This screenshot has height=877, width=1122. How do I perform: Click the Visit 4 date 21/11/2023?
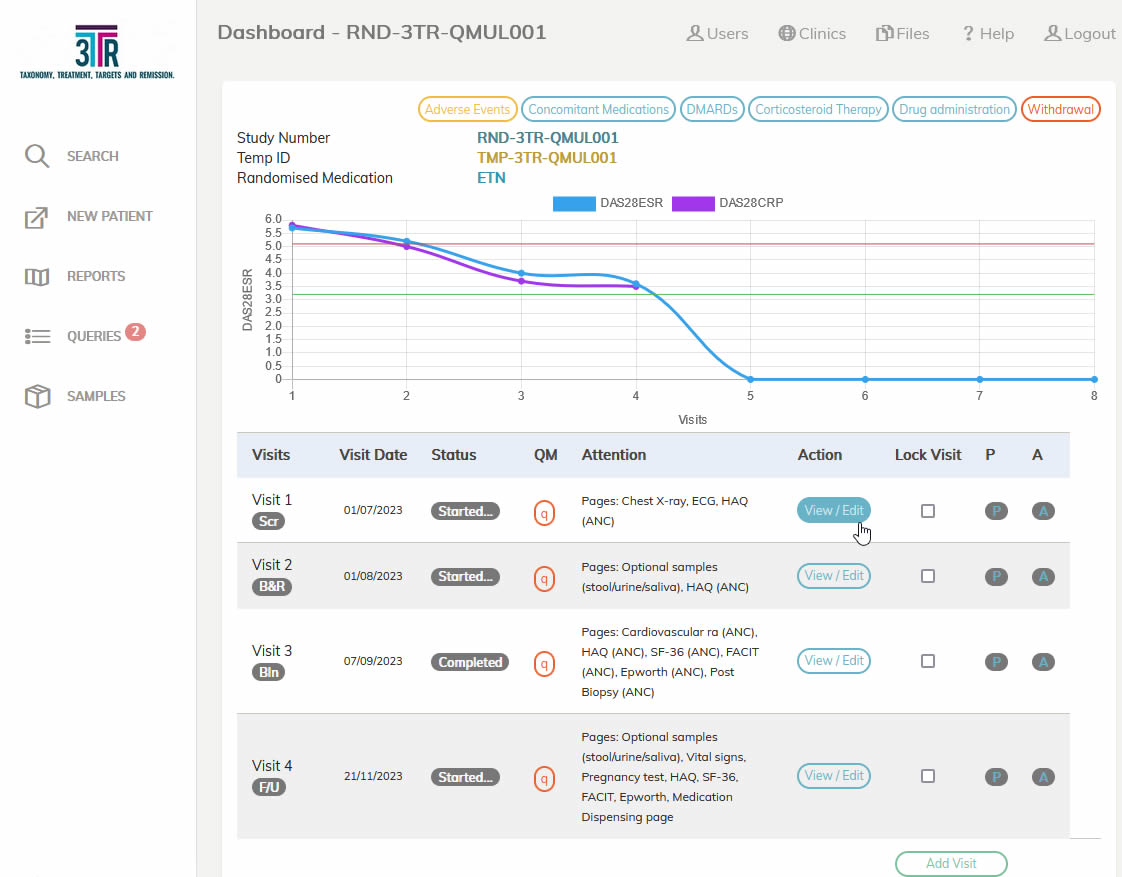[x=373, y=776]
